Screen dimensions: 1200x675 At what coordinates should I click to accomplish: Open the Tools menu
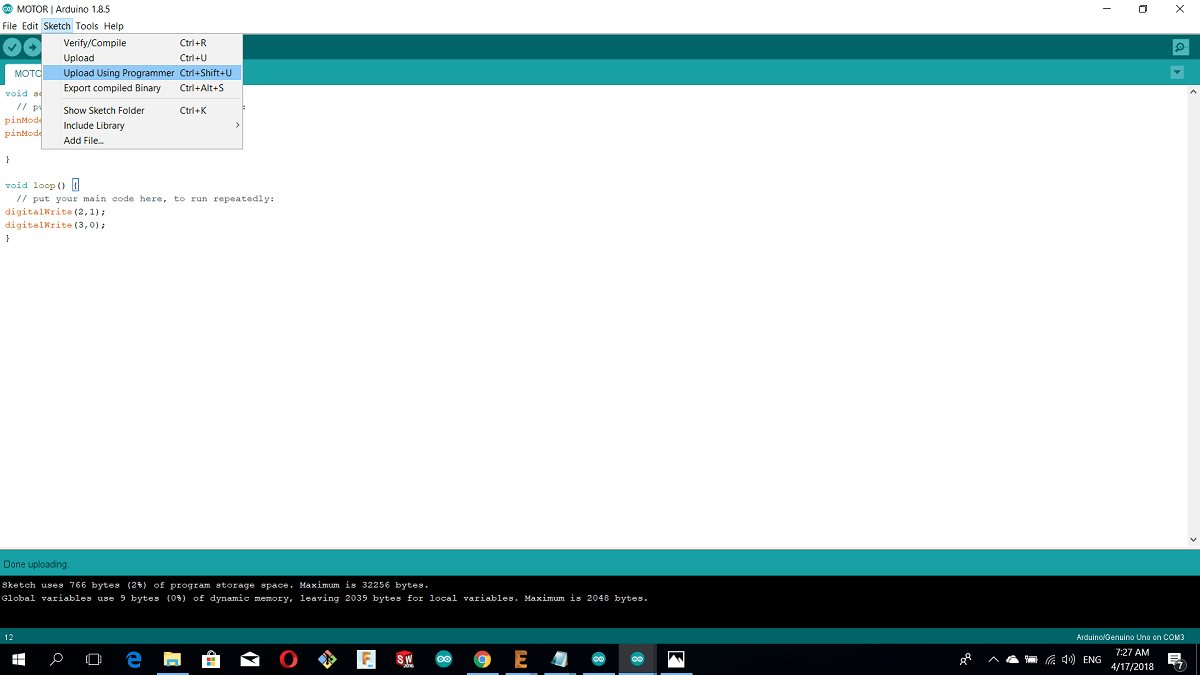(87, 26)
